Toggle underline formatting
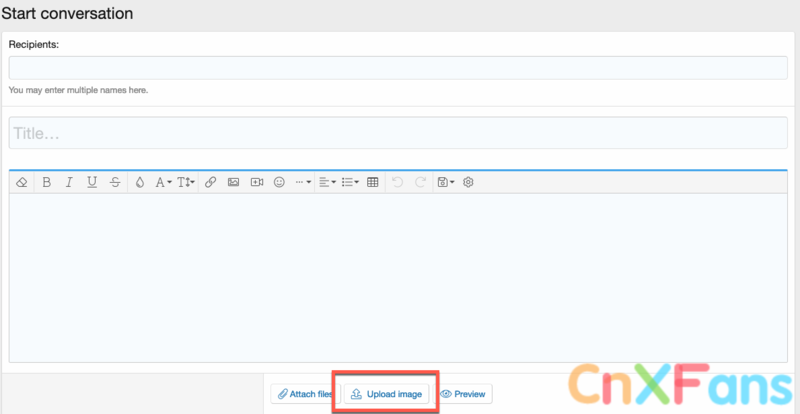The image size is (800, 414). [x=92, y=182]
